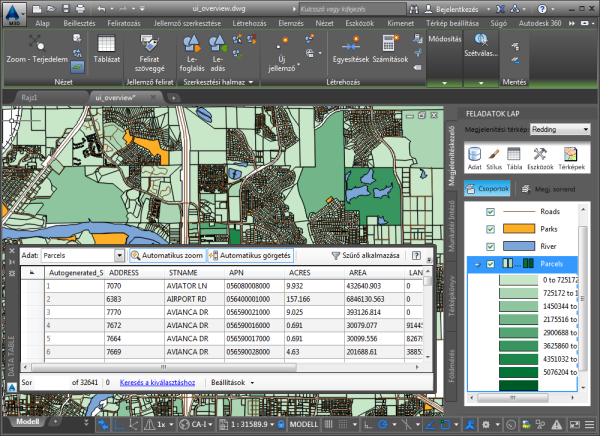Uncheck the Roads layer checkbox

pyautogui.click(x=490, y=212)
